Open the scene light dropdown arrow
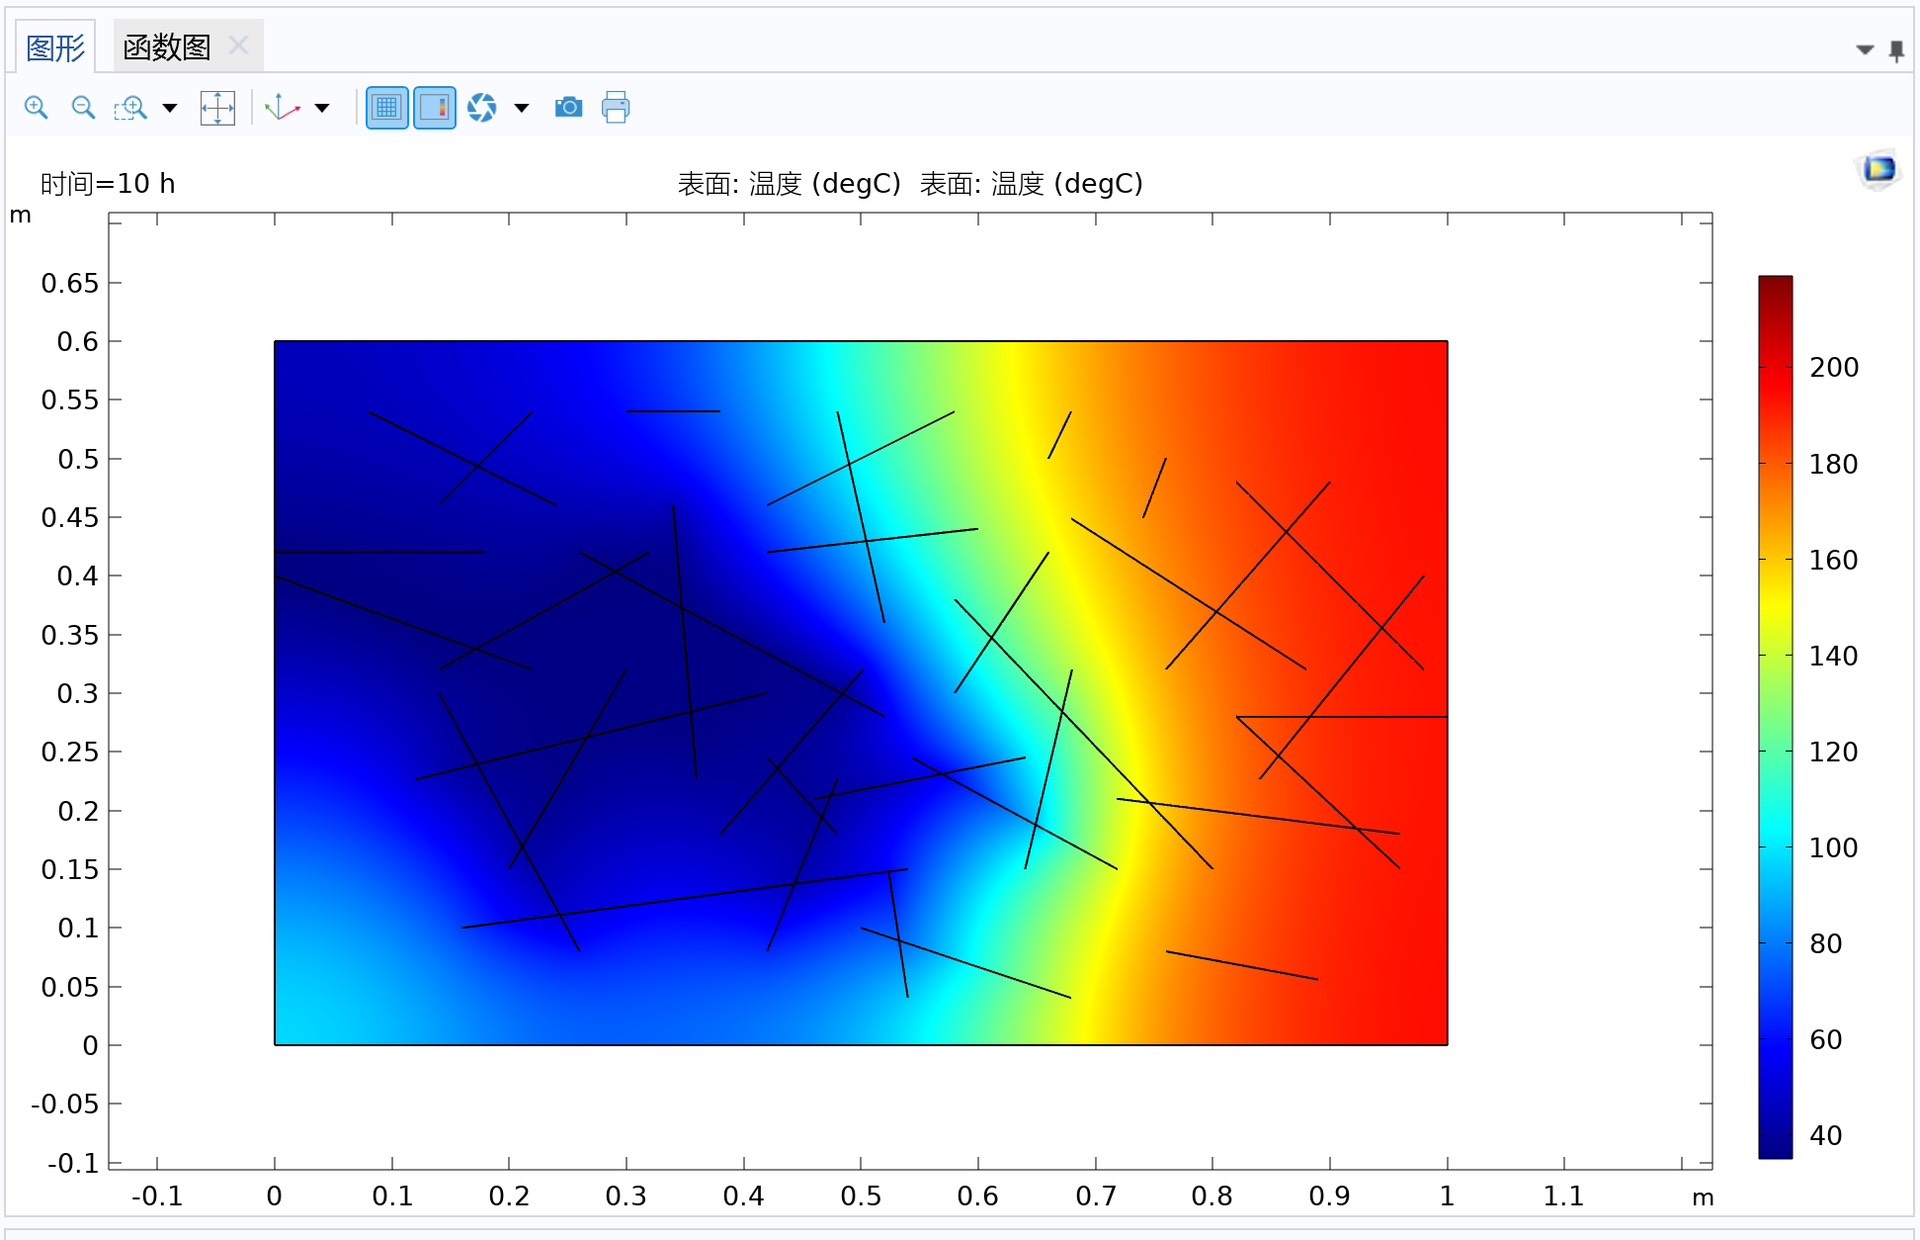This screenshot has width=1920, height=1240. click(x=521, y=108)
